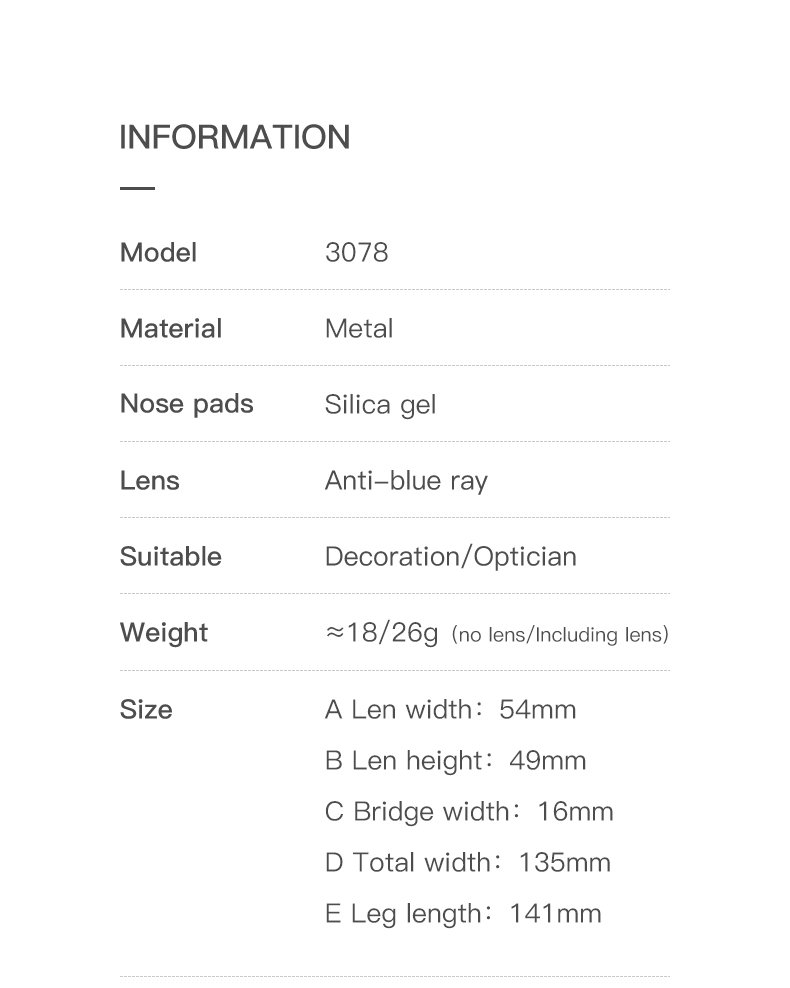The width and height of the screenshot is (790, 988).
Task: Click the no lens/Including lens note
Action: [x=560, y=634]
